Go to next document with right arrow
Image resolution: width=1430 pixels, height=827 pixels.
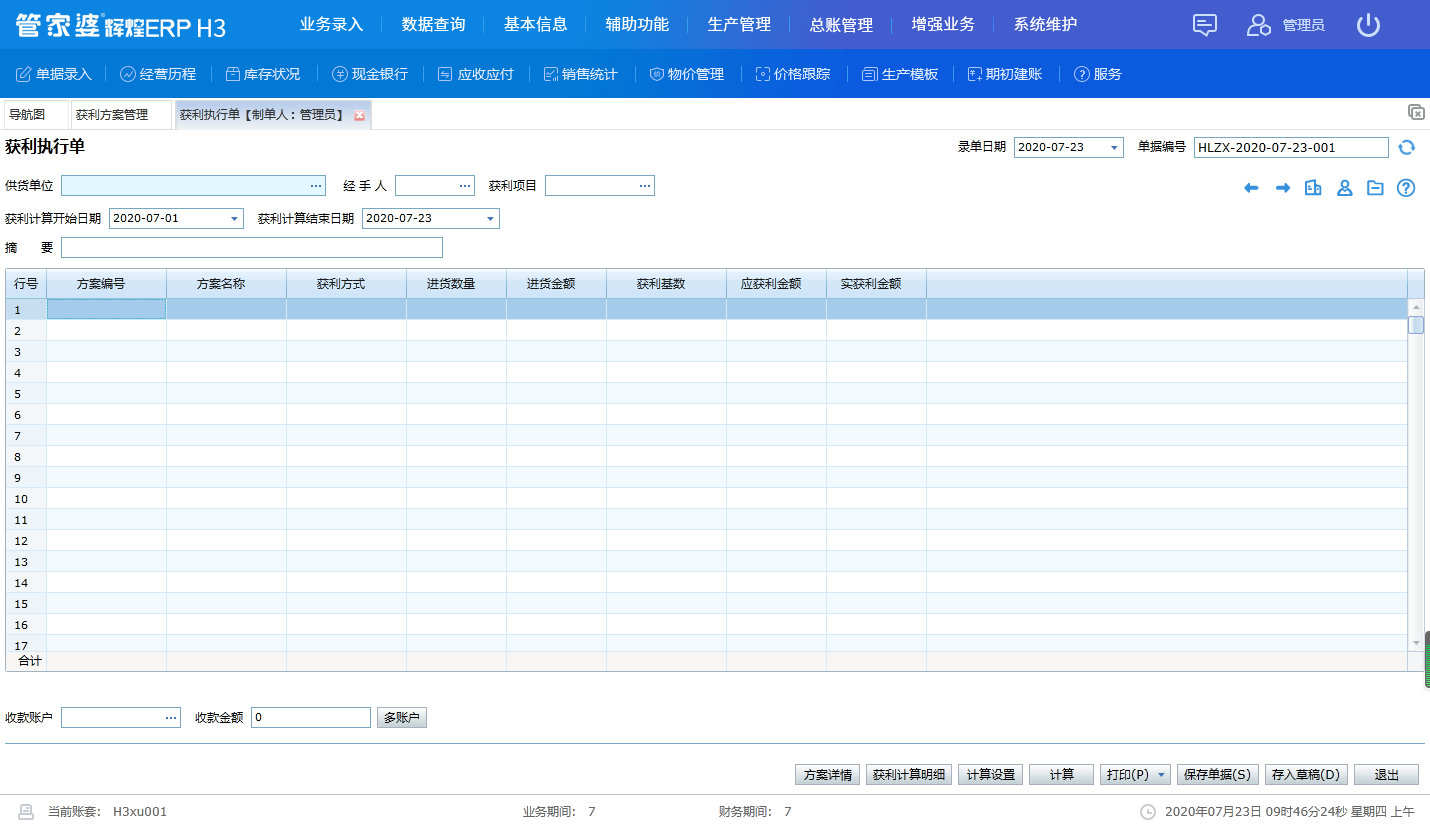coord(1283,188)
